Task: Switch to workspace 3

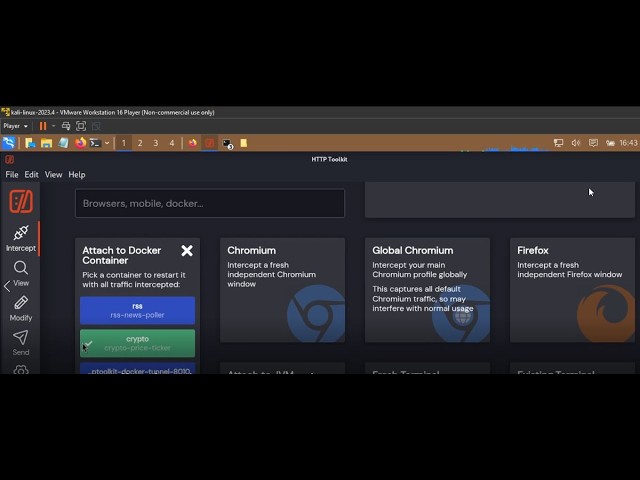Action: pos(156,143)
